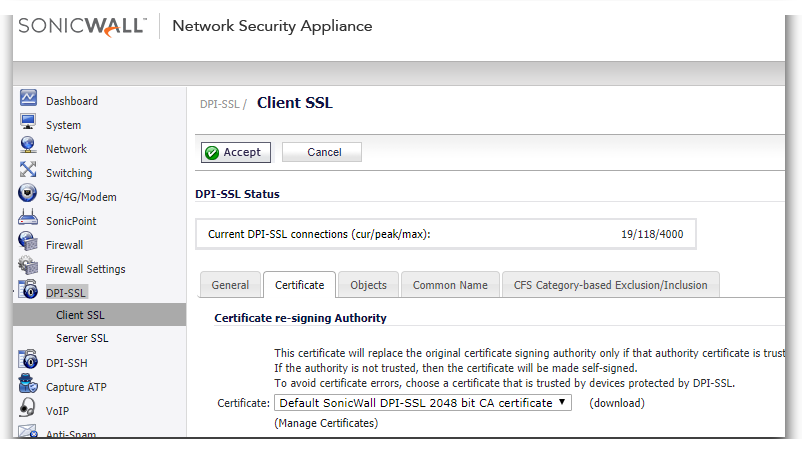This screenshot has width=802, height=454.
Task: Expand the Capture ATP section
Action: coord(76,387)
